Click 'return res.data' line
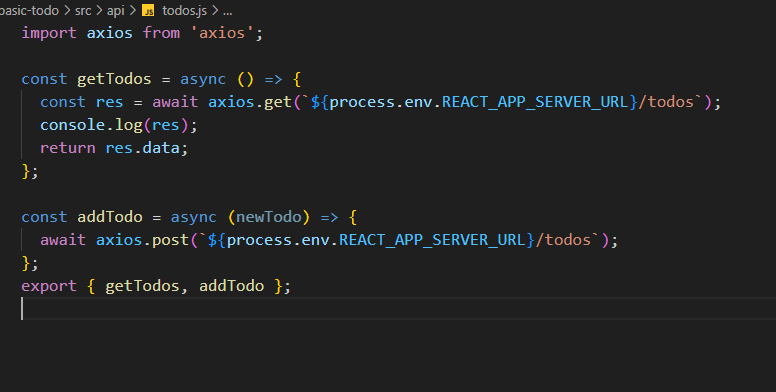Screen dimensions: 776x392 114,148
